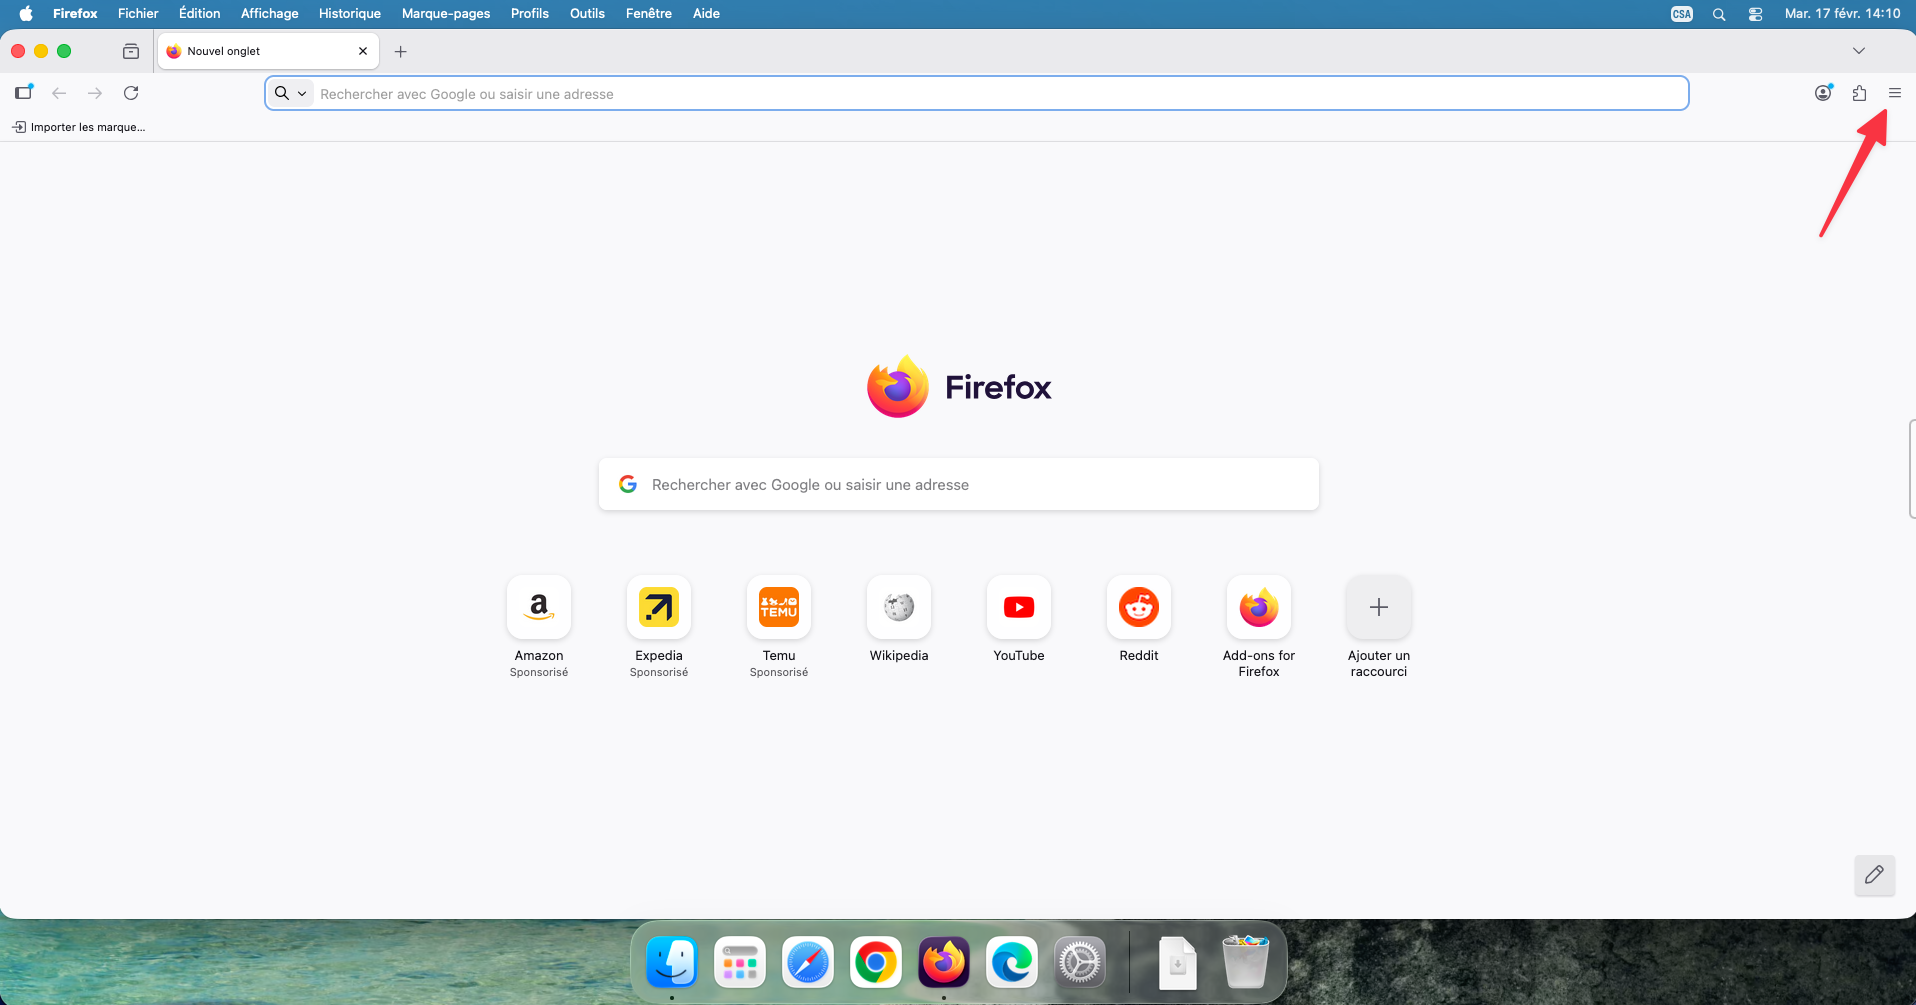This screenshot has height=1005, width=1916.
Task: Open Control Center in the menu bar
Action: point(1755,14)
